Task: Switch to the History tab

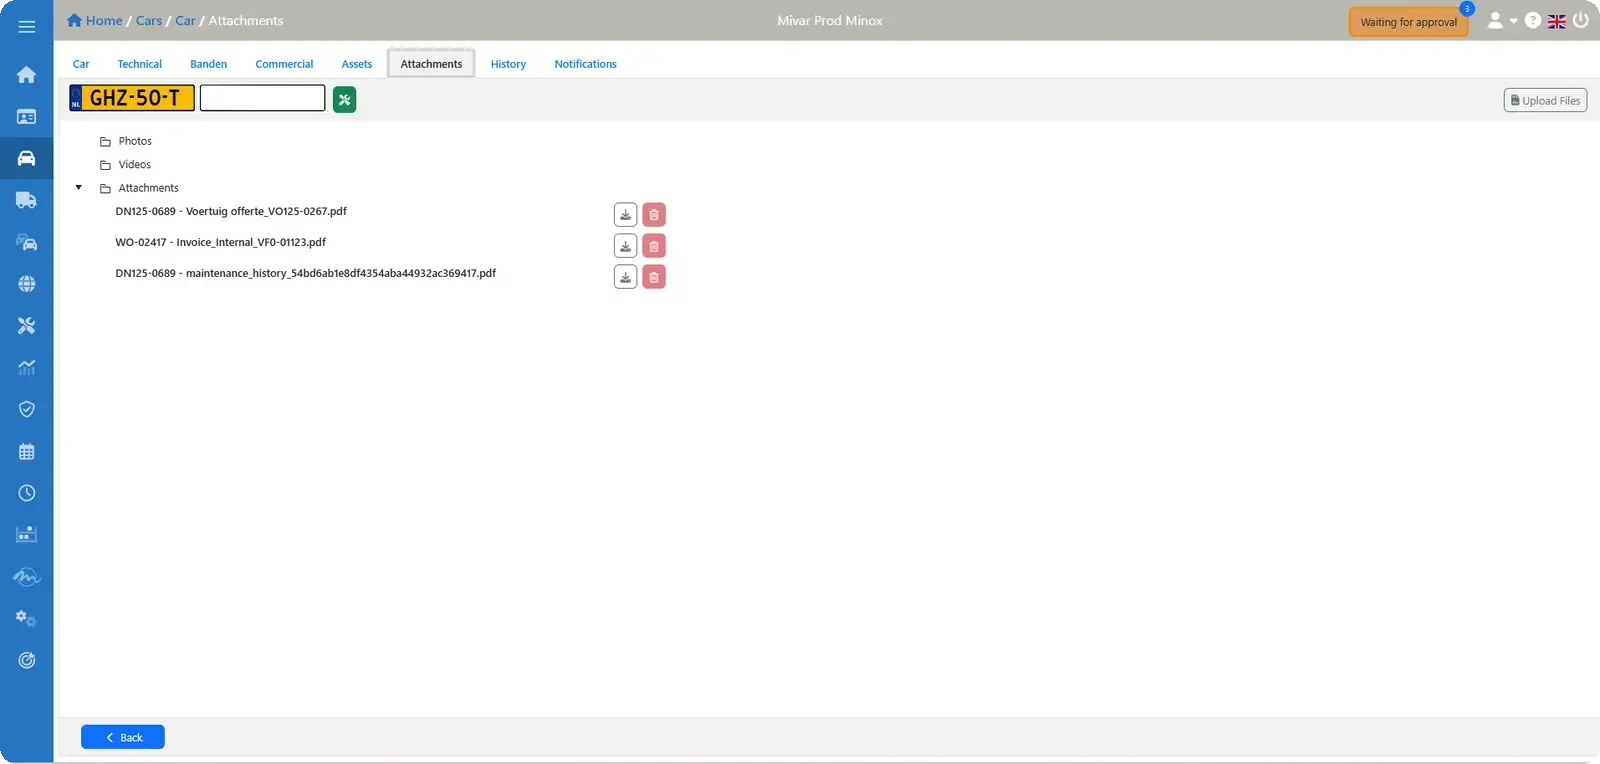Action: click(x=508, y=64)
